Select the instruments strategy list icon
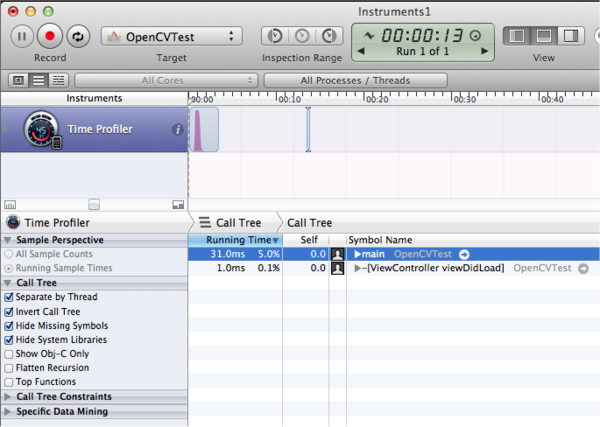 (x=38, y=81)
